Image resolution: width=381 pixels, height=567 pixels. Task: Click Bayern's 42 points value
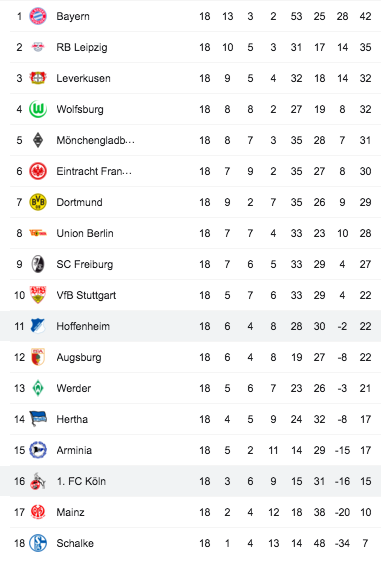coord(365,16)
